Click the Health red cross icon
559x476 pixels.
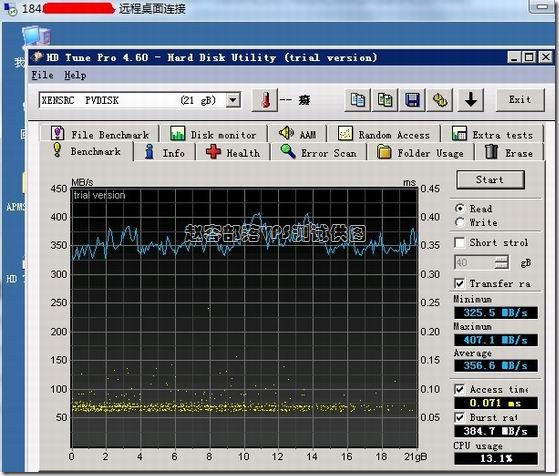tap(213, 152)
